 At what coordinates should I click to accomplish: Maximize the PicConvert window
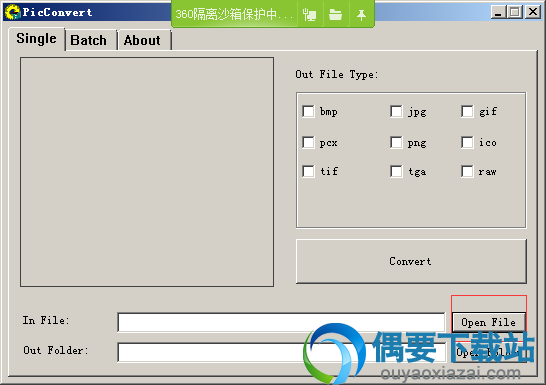click(x=515, y=12)
